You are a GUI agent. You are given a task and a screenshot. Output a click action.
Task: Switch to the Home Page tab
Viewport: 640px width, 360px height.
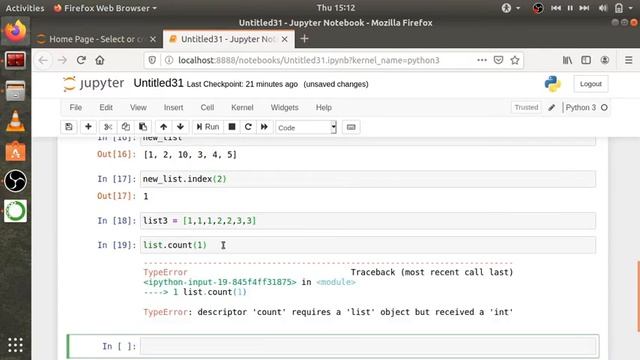click(x=96, y=39)
